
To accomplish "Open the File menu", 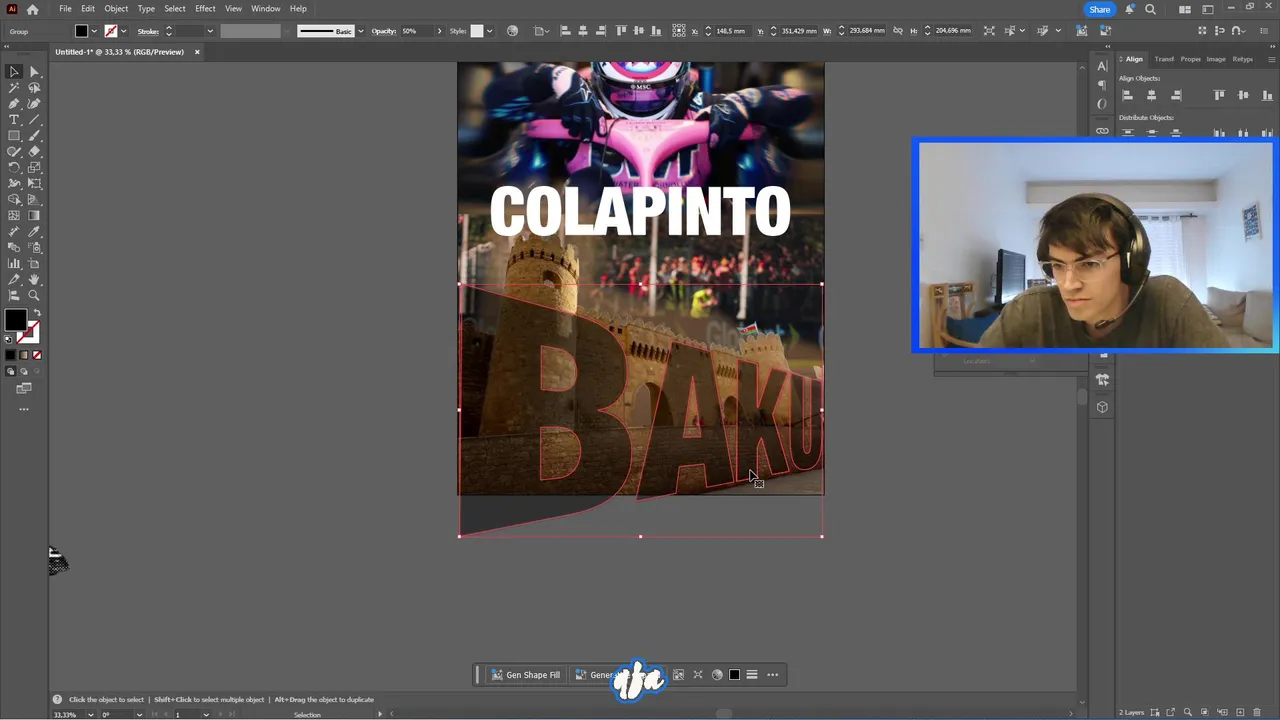I will [65, 9].
